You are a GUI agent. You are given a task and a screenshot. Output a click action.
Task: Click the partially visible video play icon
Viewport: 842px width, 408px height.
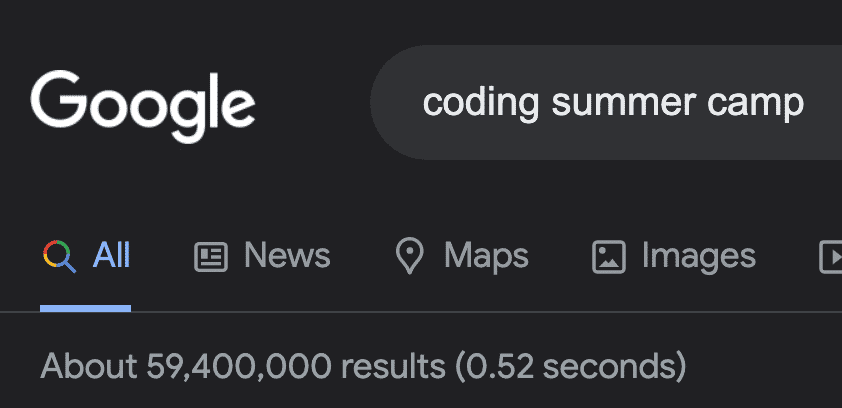tap(831, 257)
